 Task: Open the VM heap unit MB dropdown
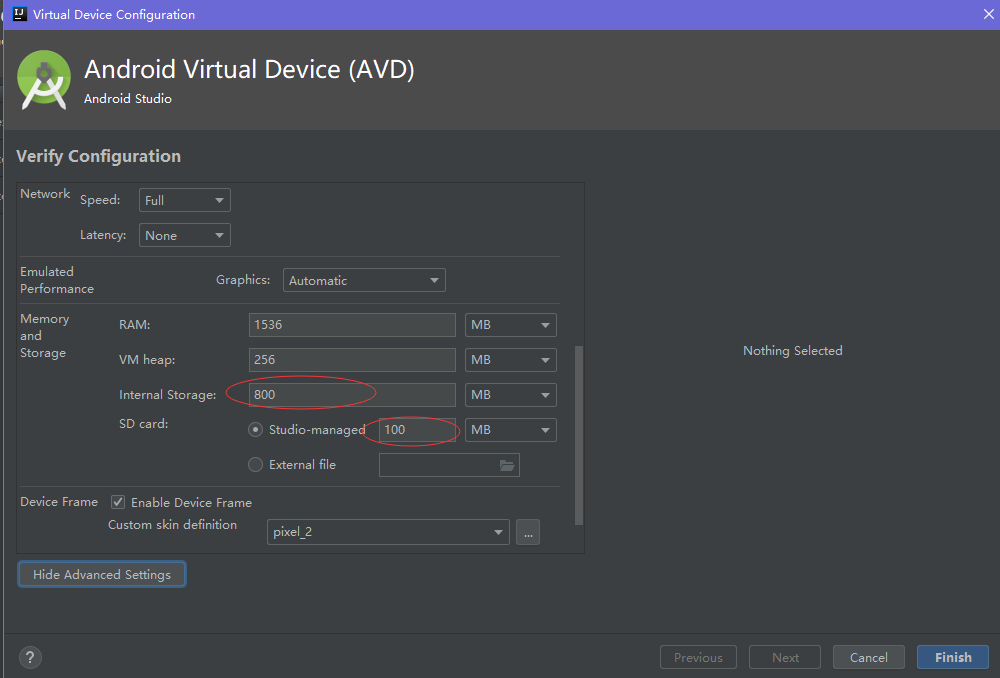pyautogui.click(x=511, y=360)
